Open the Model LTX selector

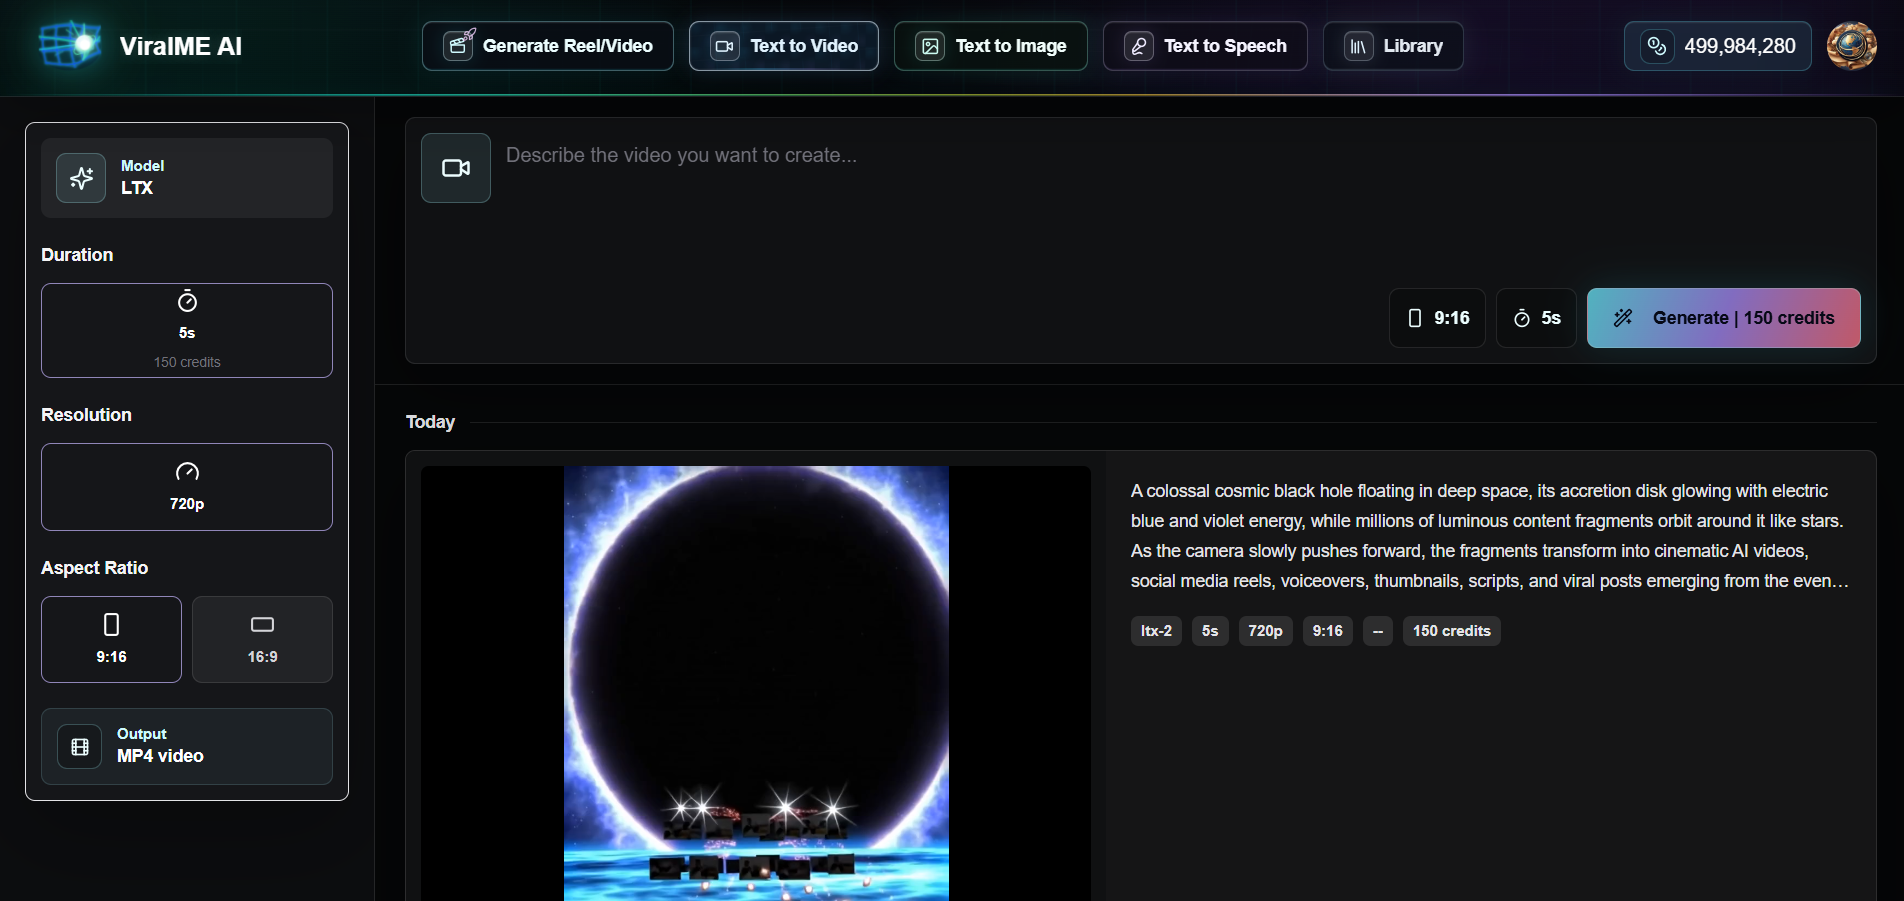(187, 178)
